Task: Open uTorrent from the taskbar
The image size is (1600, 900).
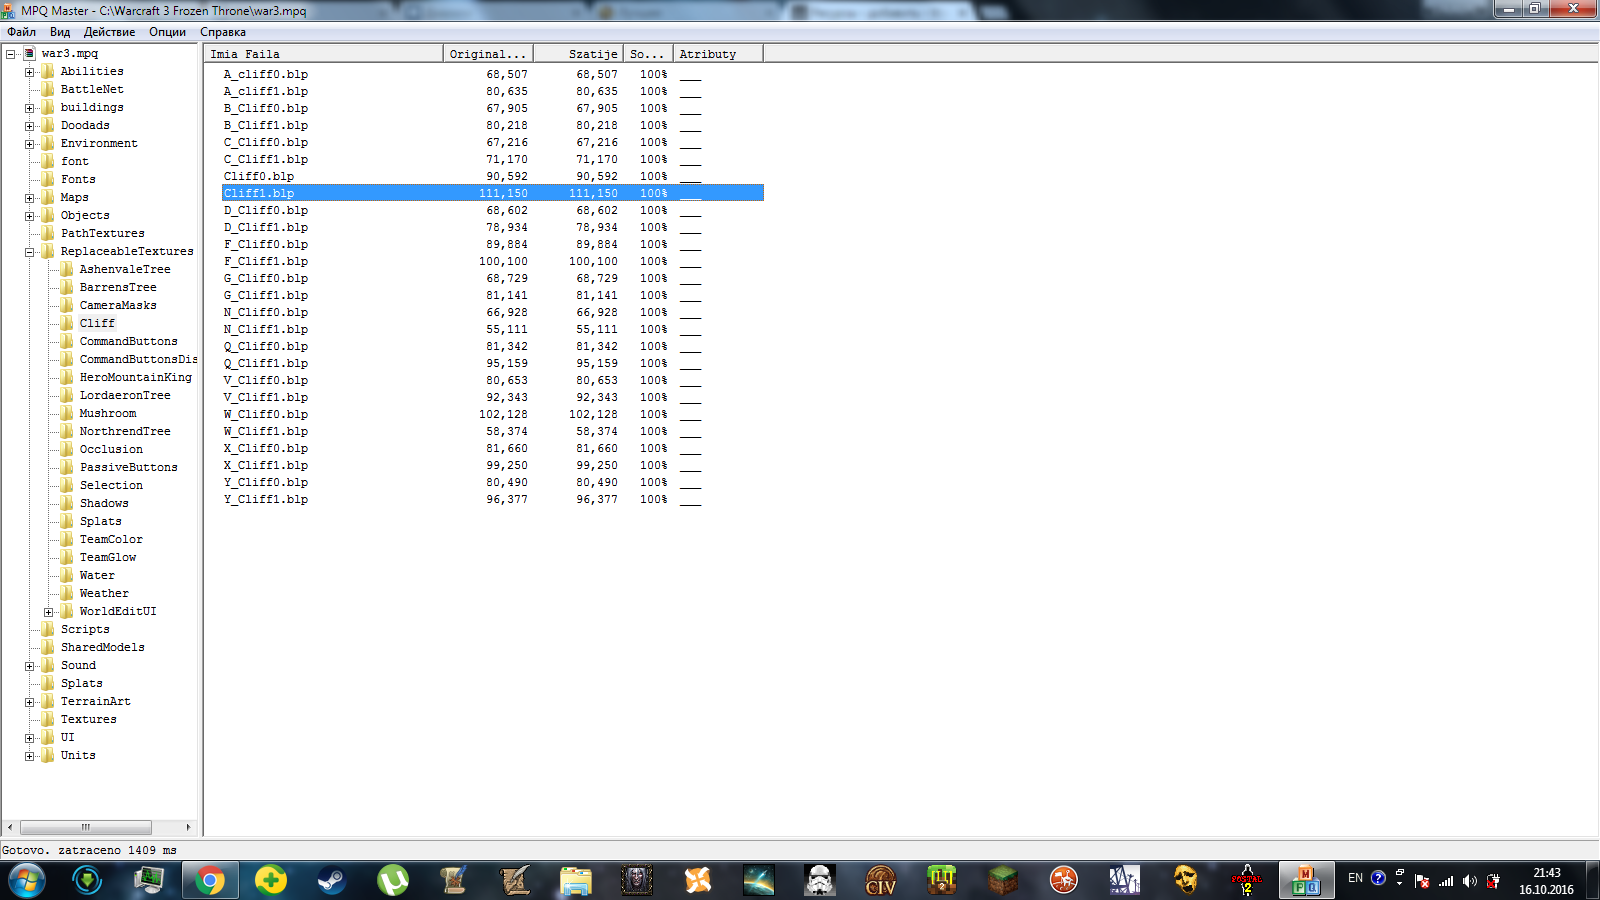Action: (393, 881)
